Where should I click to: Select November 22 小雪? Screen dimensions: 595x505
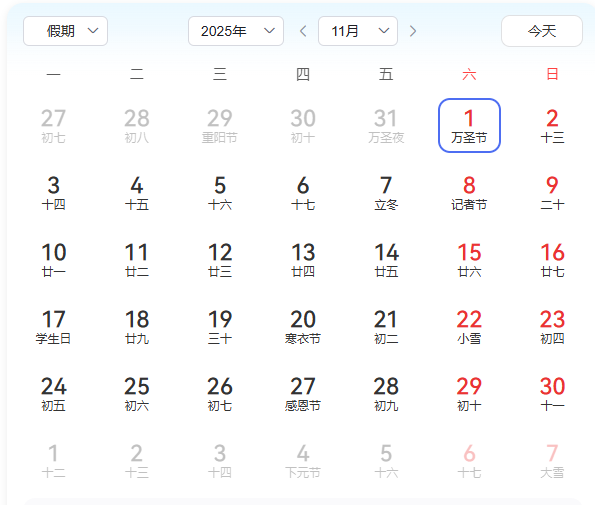(x=469, y=327)
